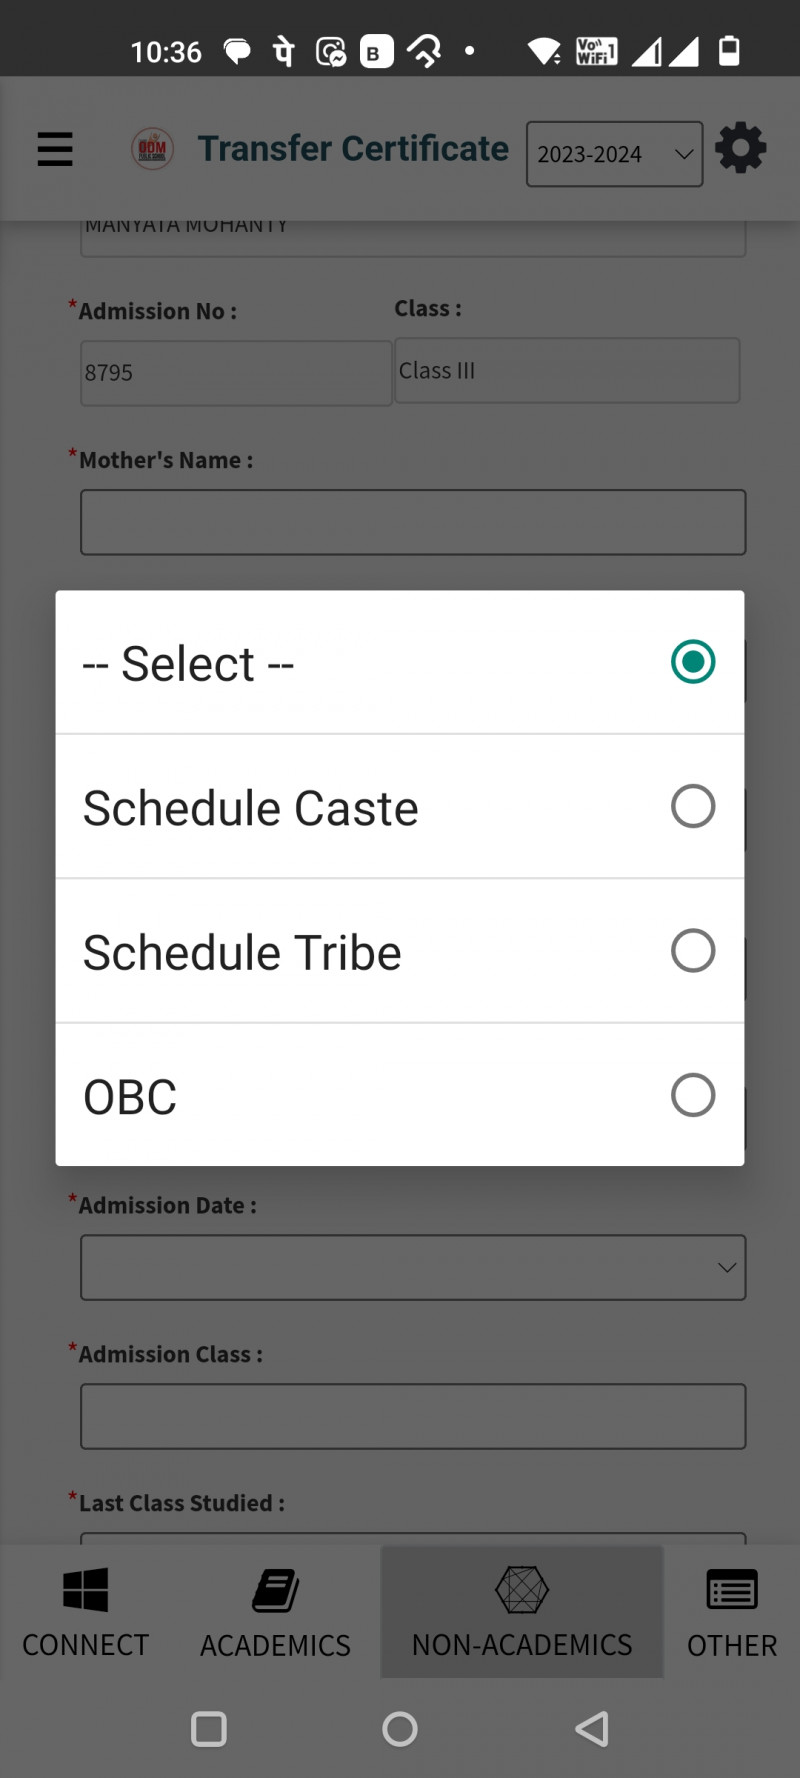Viewport: 800px width, 1778px height.
Task: Tap the NON-ACADEMICS polygon icon
Action: (x=522, y=1589)
